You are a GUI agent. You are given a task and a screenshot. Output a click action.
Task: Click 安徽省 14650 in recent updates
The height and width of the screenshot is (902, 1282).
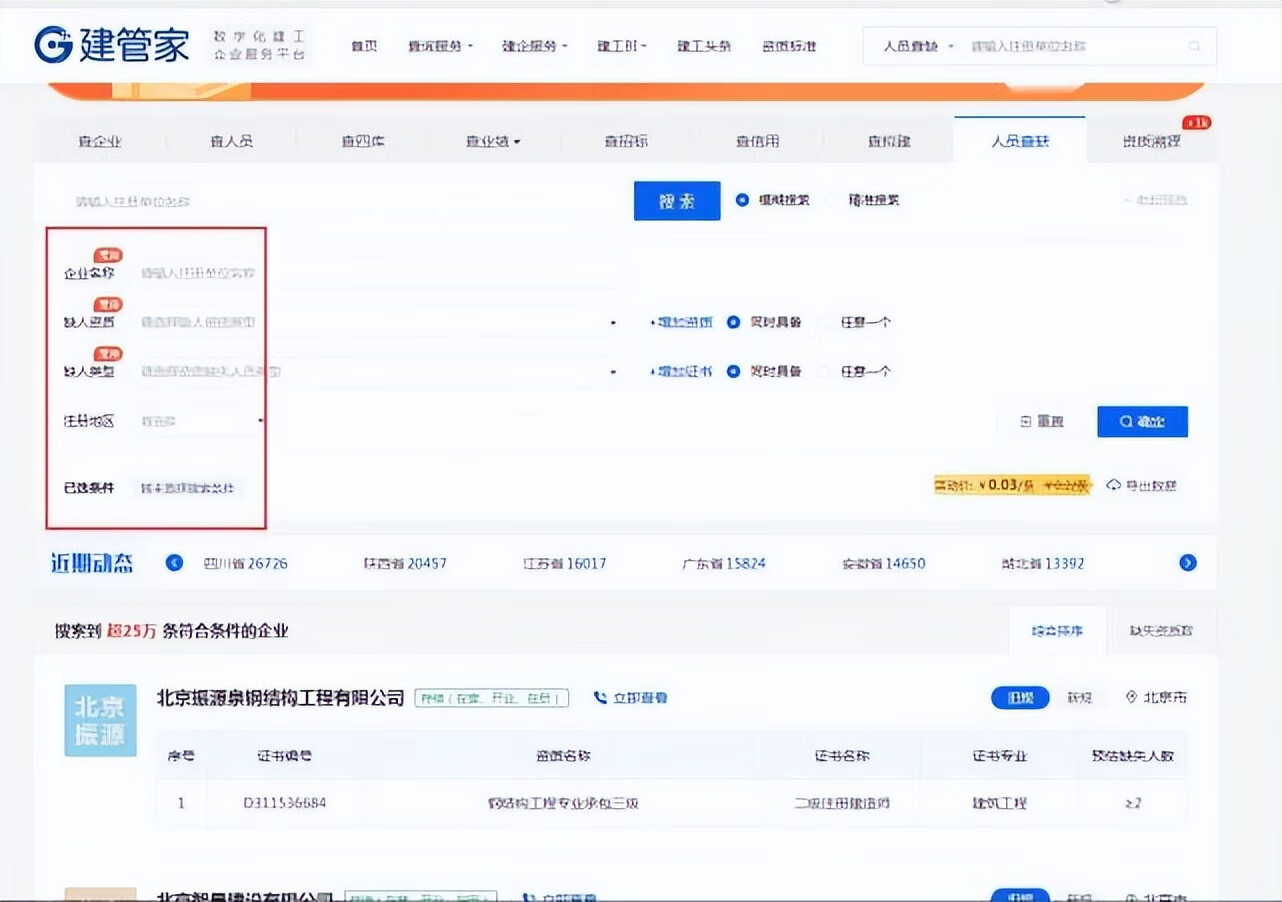[884, 563]
